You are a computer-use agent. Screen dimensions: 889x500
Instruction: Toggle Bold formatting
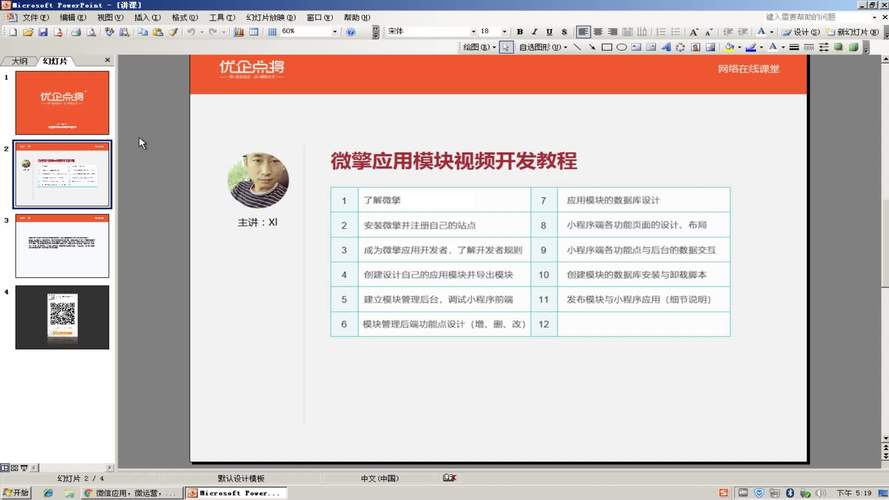coord(520,32)
